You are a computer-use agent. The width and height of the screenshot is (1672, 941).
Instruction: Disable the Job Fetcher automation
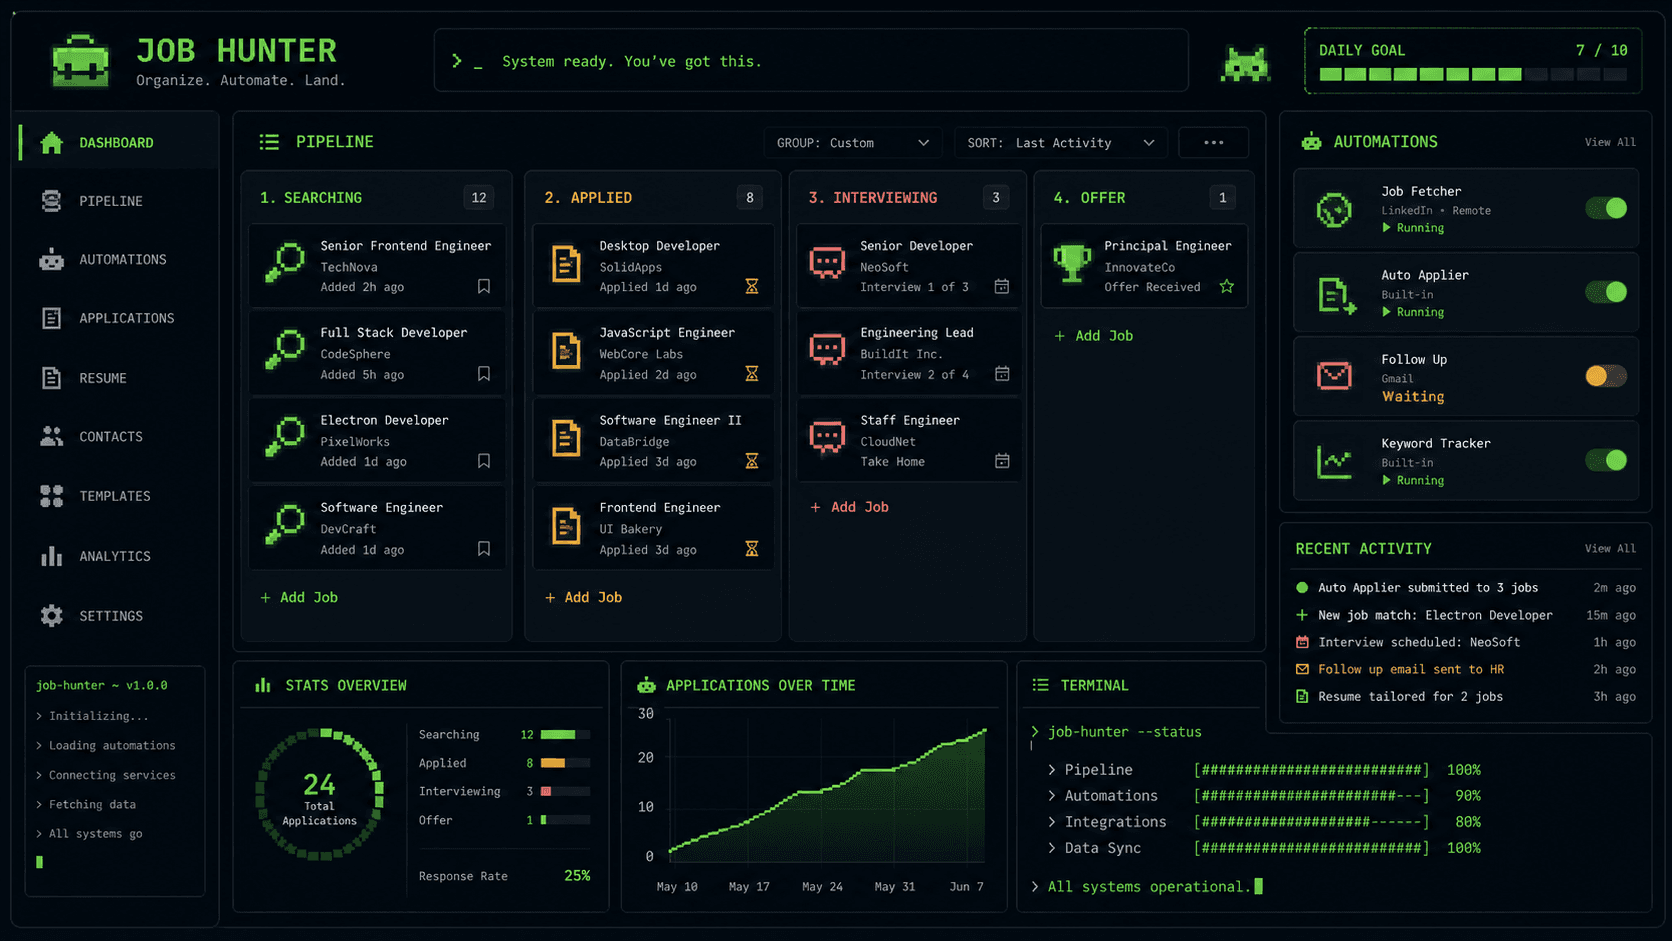pyautogui.click(x=1606, y=208)
